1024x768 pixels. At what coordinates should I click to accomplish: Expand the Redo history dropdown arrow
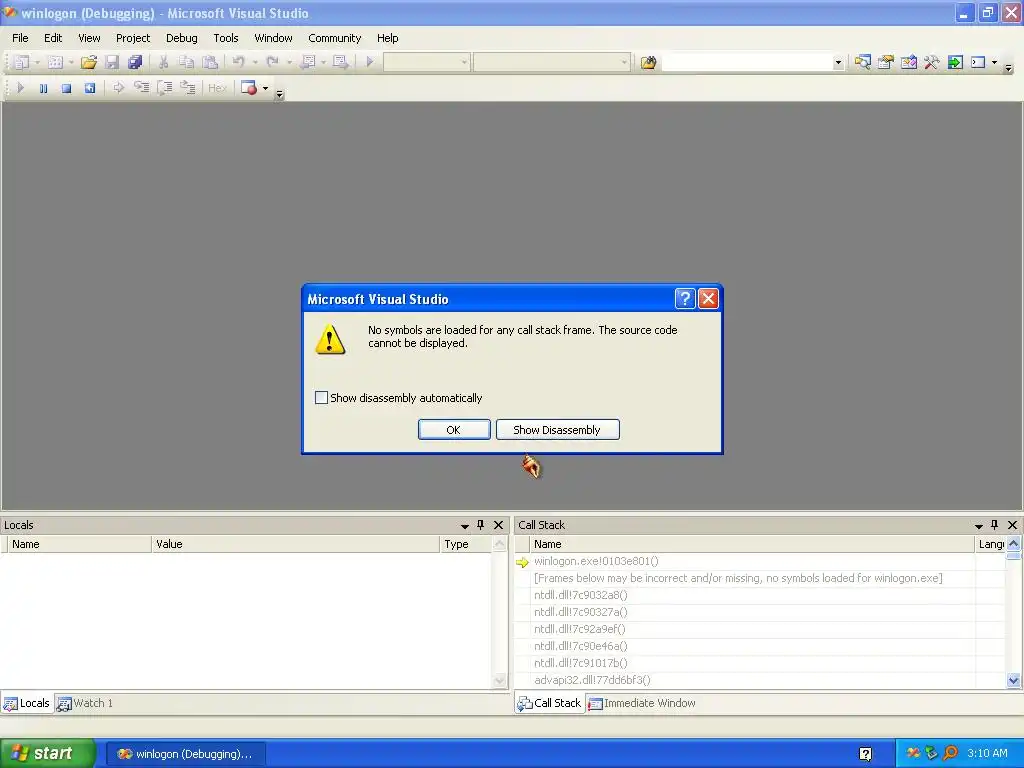pyautogui.click(x=289, y=63)
